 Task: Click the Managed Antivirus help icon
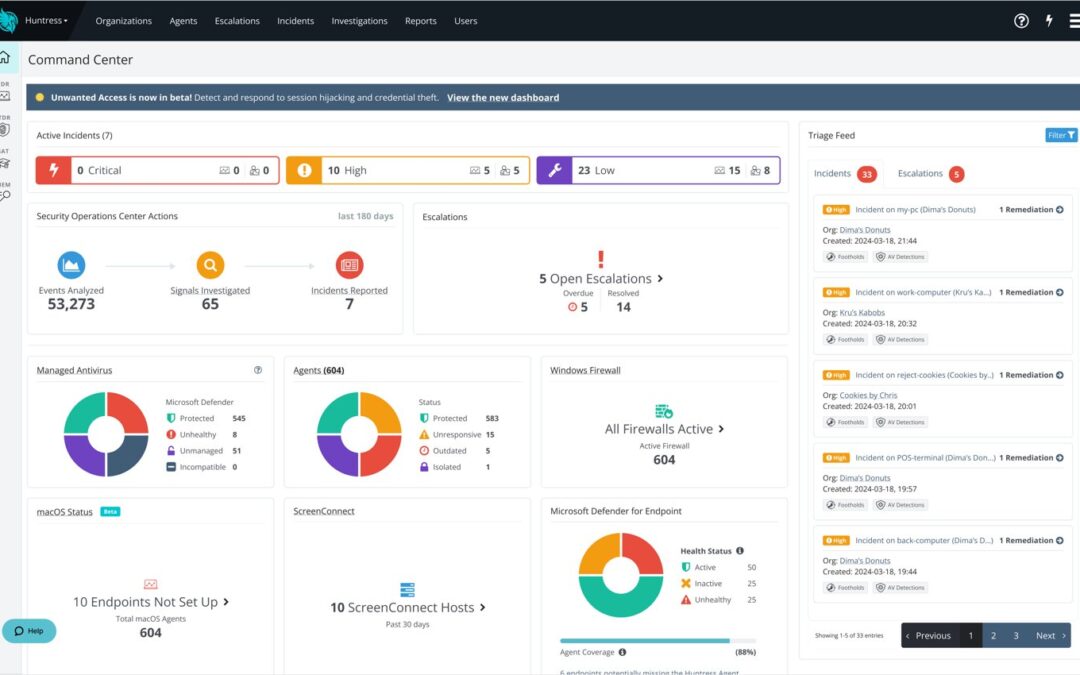(258, 370)
